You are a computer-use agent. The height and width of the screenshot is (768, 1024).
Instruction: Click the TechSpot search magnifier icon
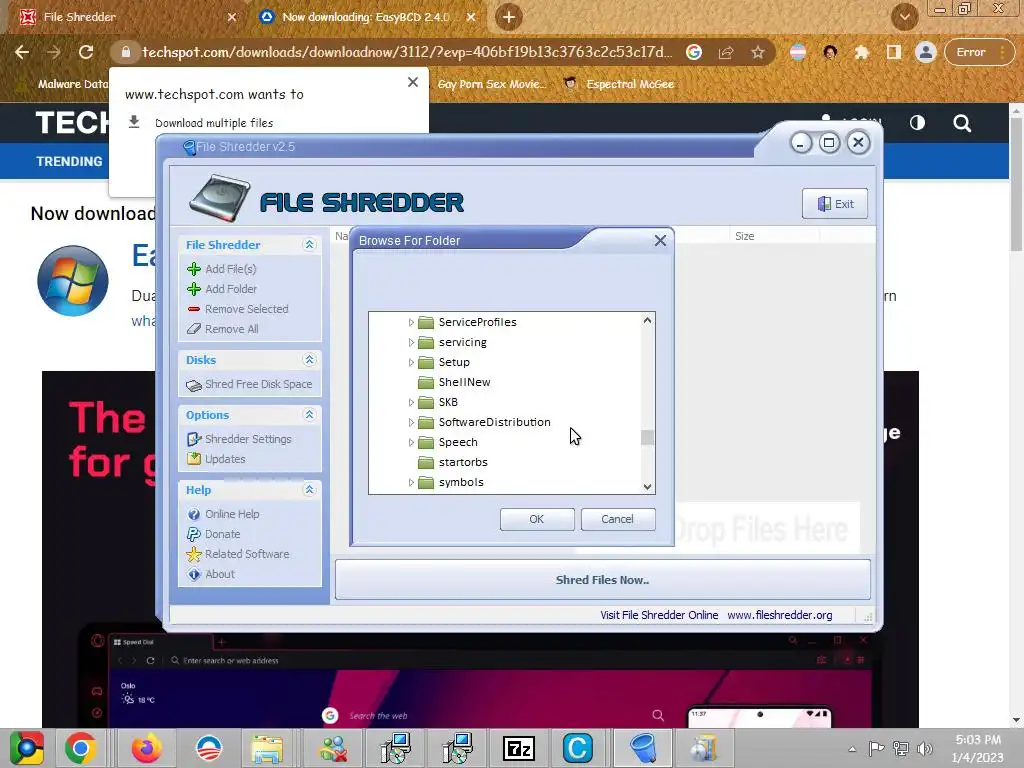click(962, 123)
